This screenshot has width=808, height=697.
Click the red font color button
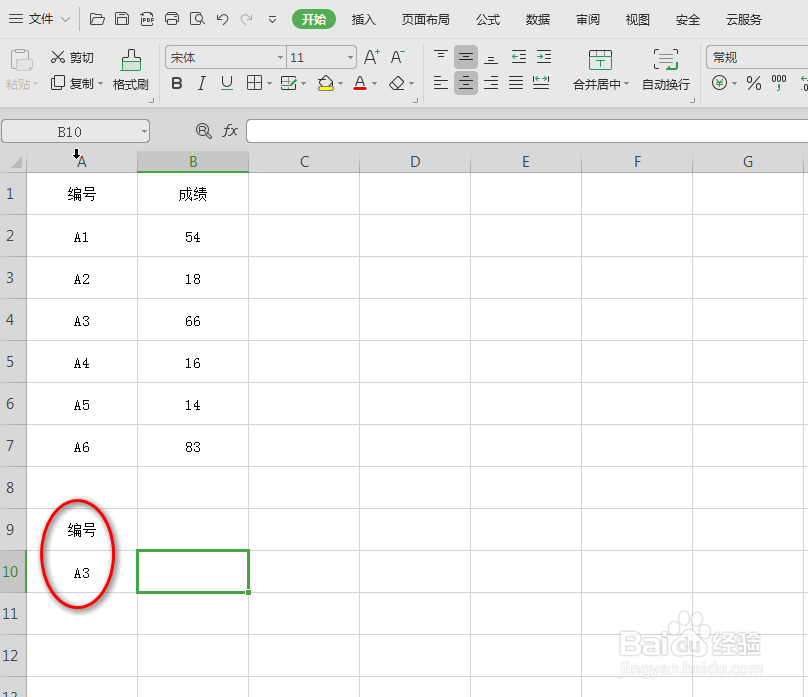click(360, 83)
